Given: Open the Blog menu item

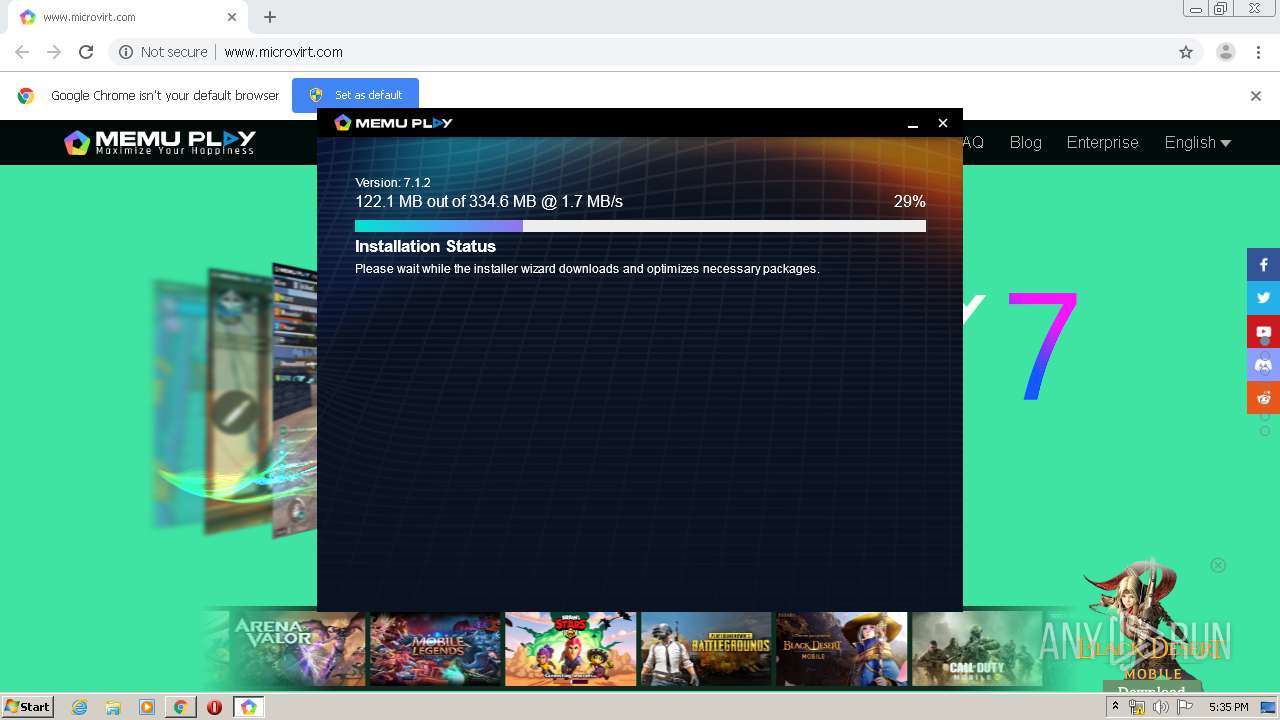Looking at the screenshot, I should point(1025,142).
